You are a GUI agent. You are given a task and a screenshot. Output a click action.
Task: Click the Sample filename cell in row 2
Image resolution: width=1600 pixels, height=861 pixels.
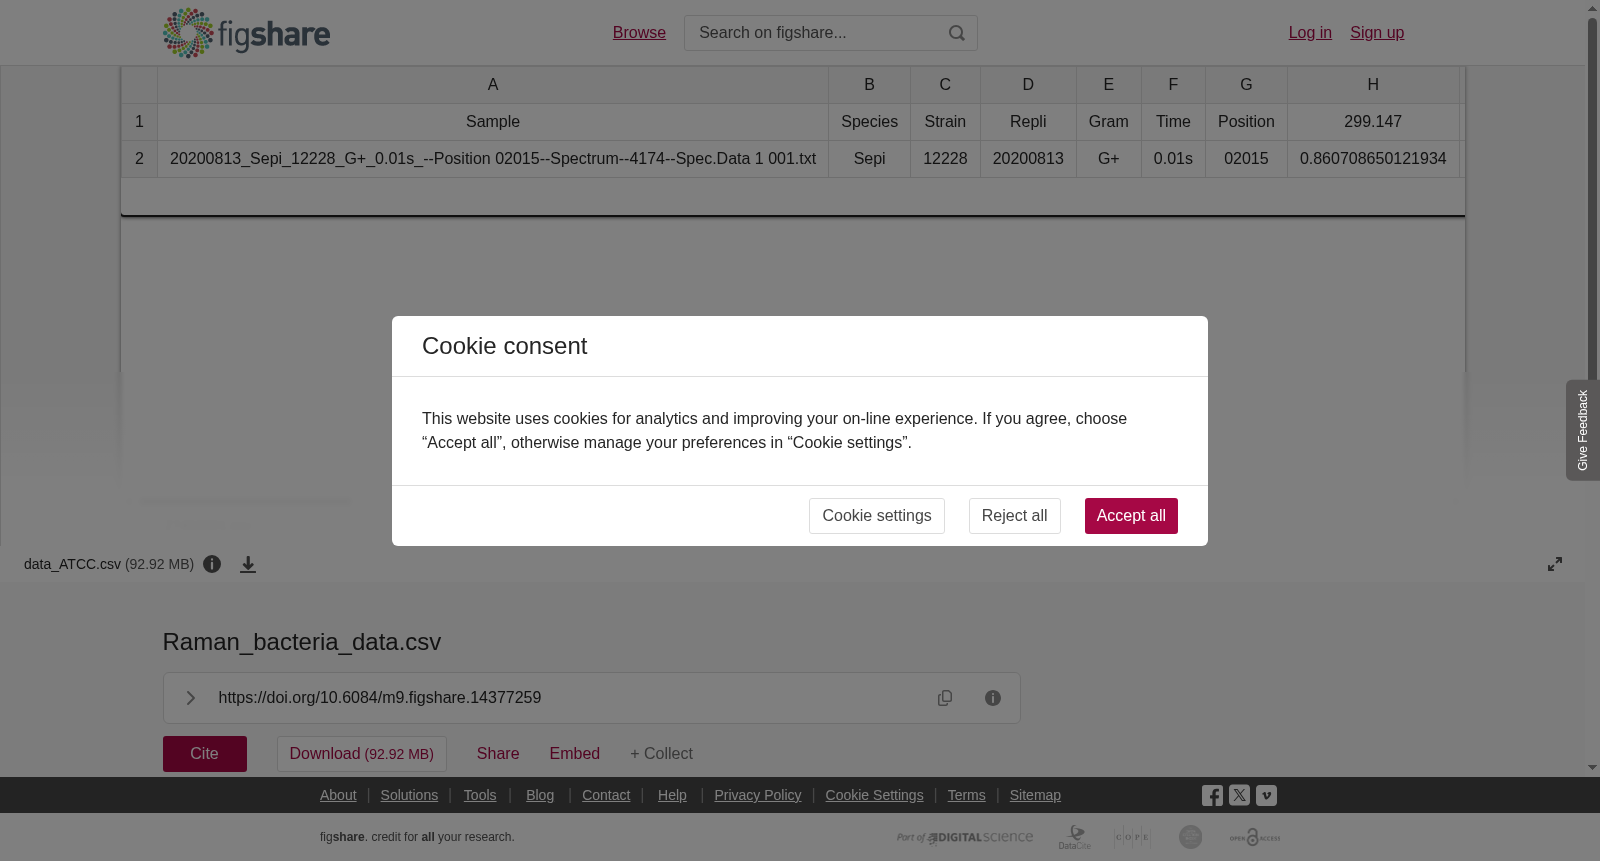tap(493, 159)
